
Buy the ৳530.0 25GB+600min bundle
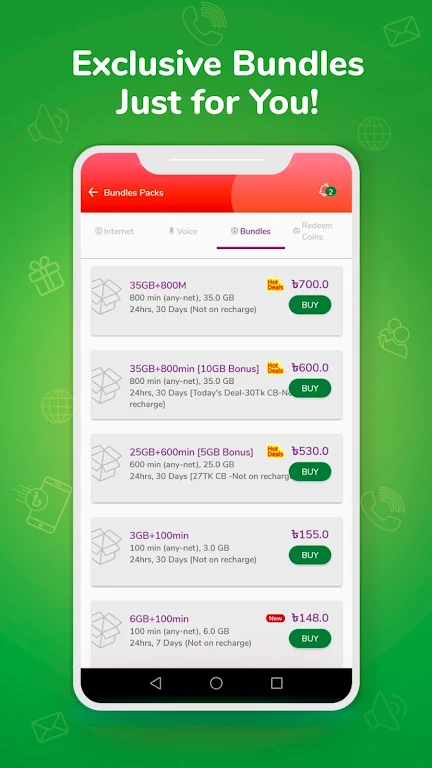point(310,471)
